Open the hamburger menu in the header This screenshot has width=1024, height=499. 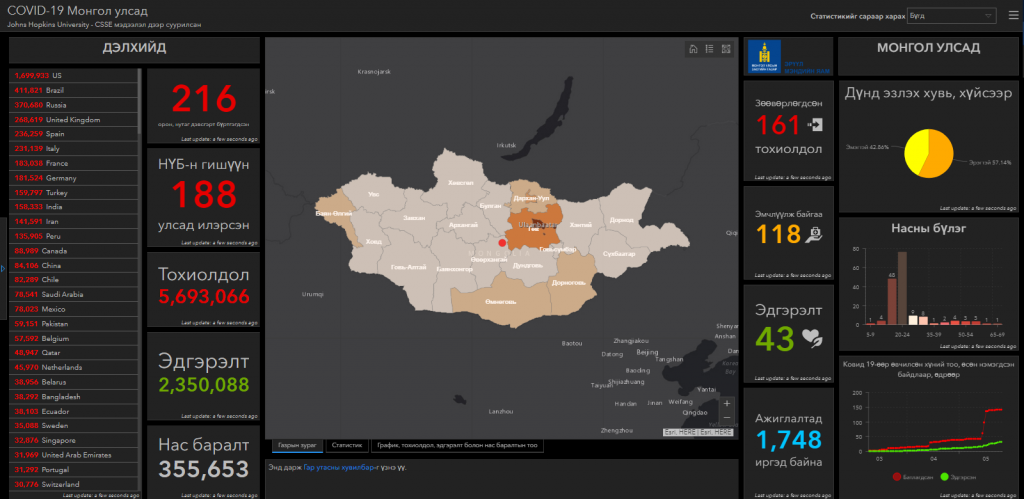(1011, 16)
